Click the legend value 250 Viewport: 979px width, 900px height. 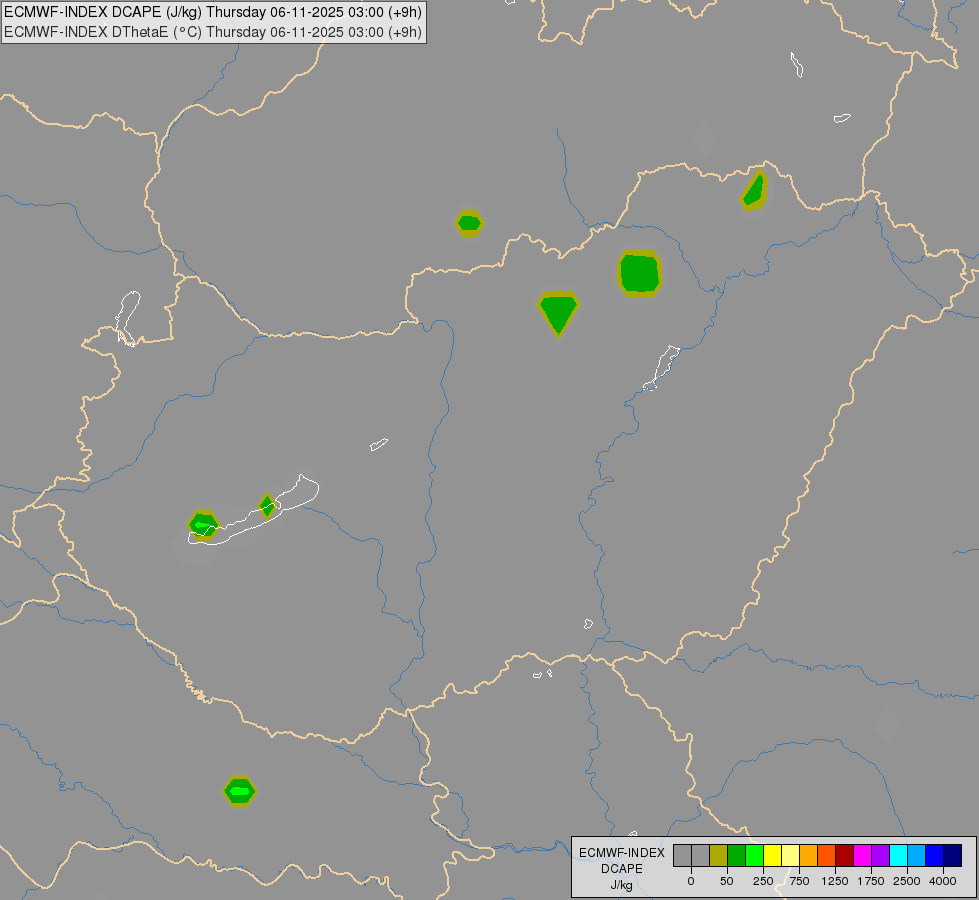pos(763,881)
